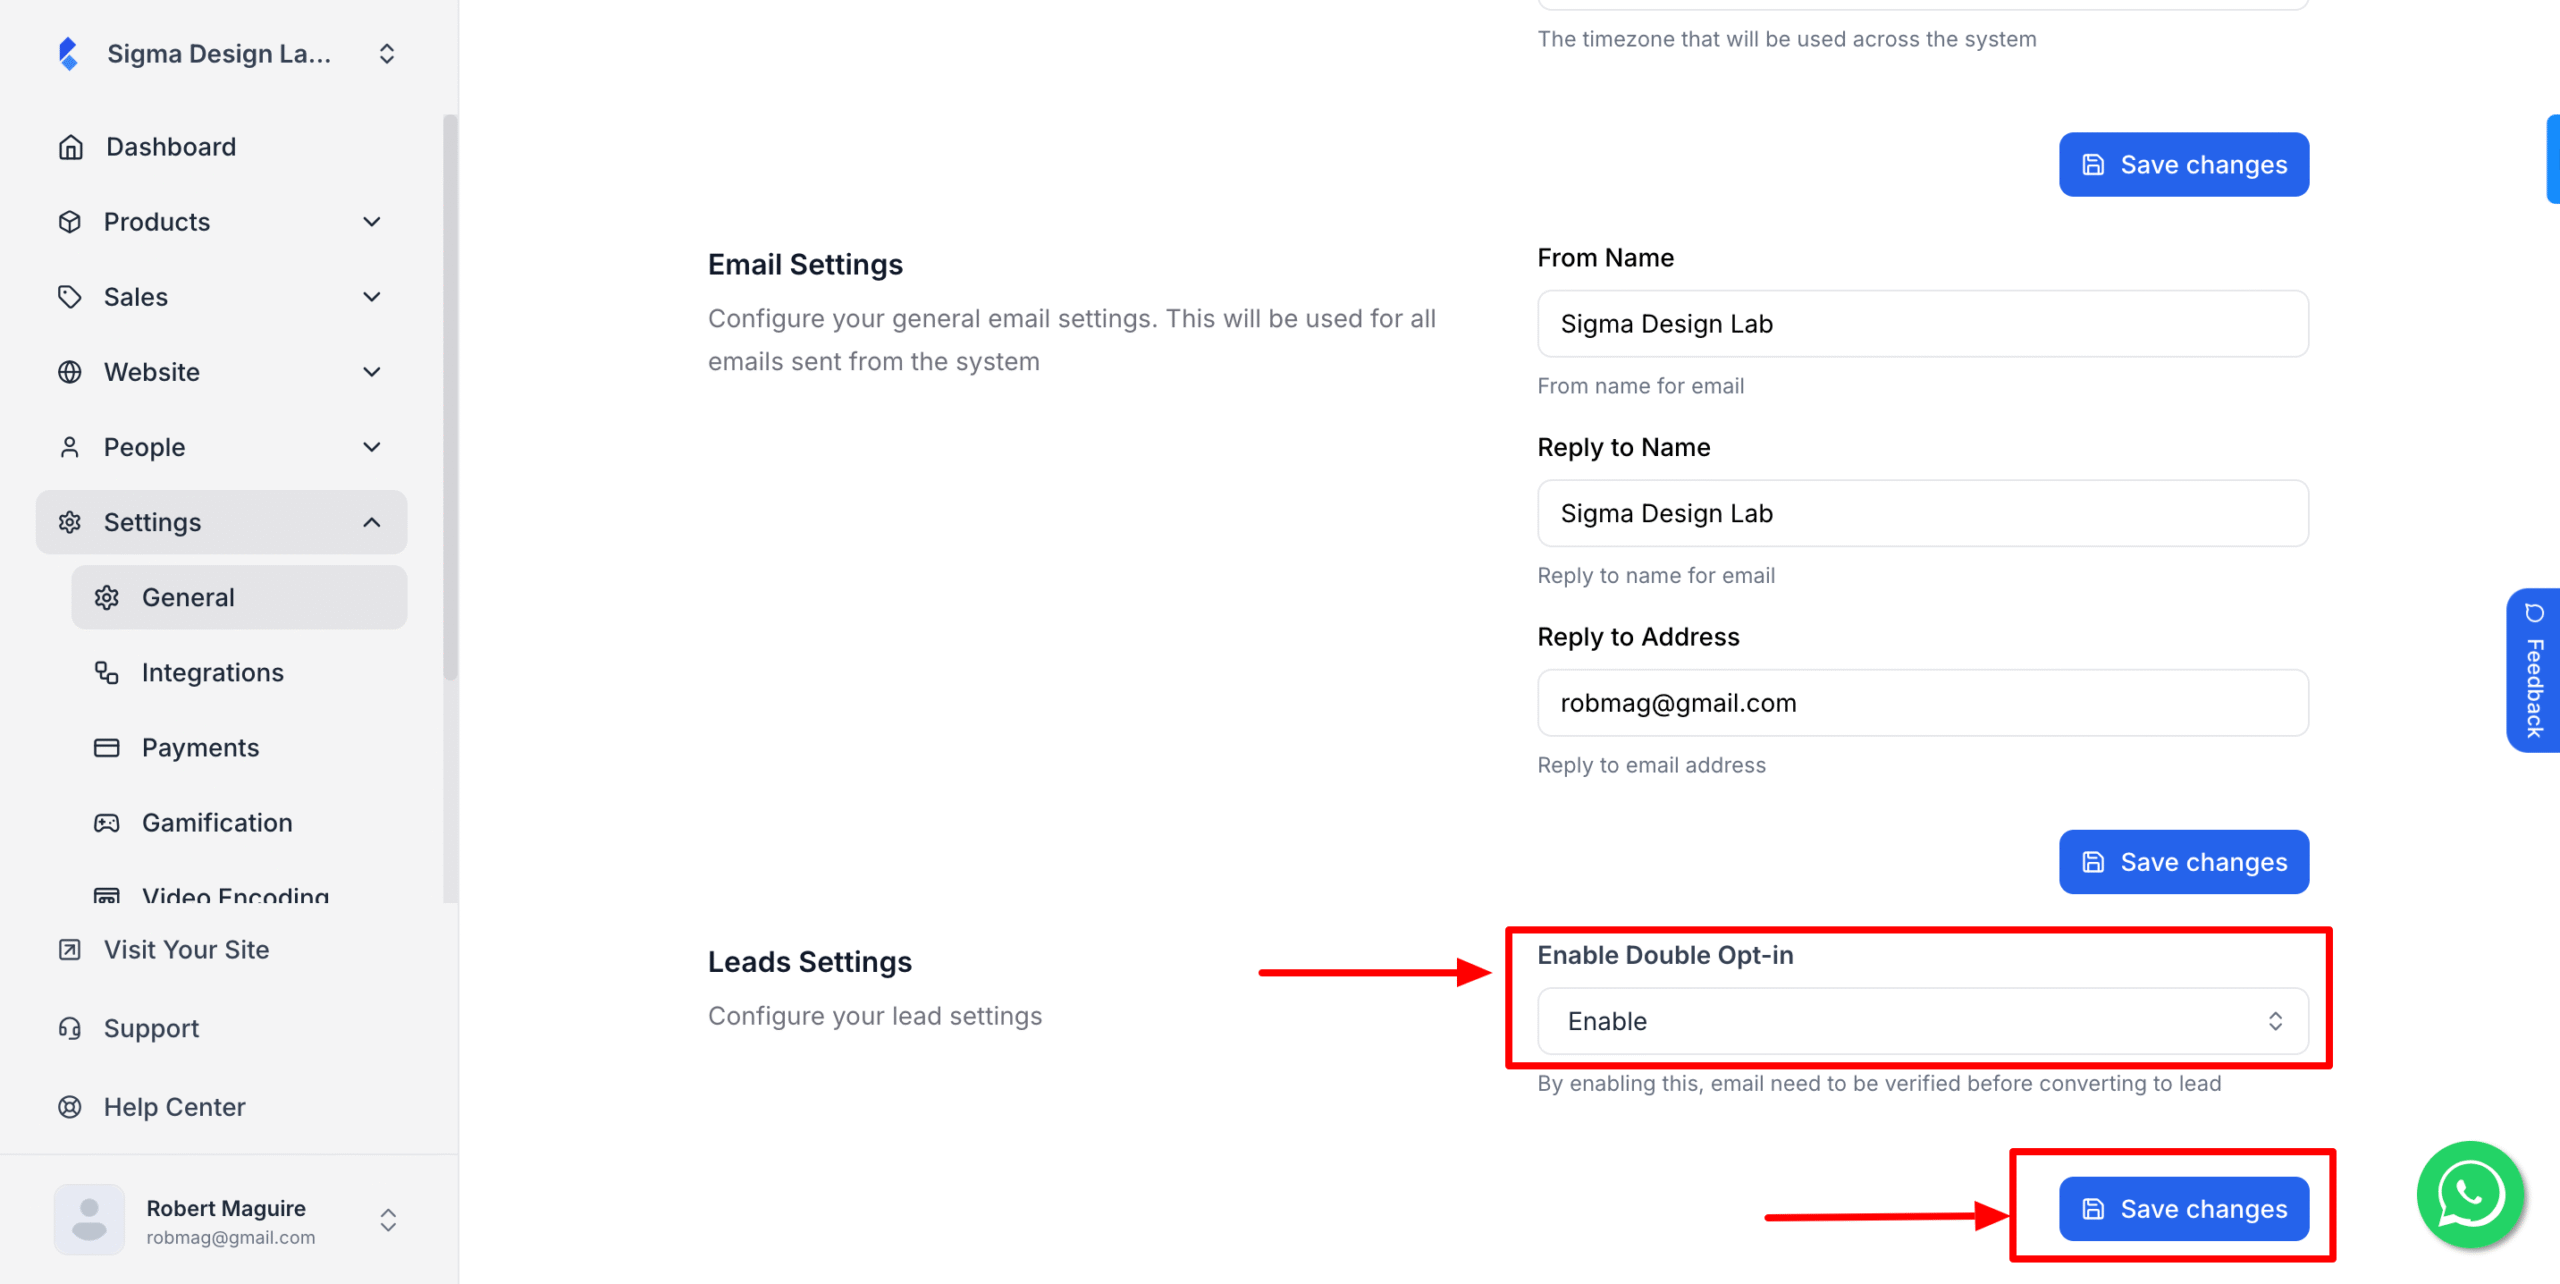Open the Website globe icon
The width and height of the screenshot is (2560, 1284).
70,371
